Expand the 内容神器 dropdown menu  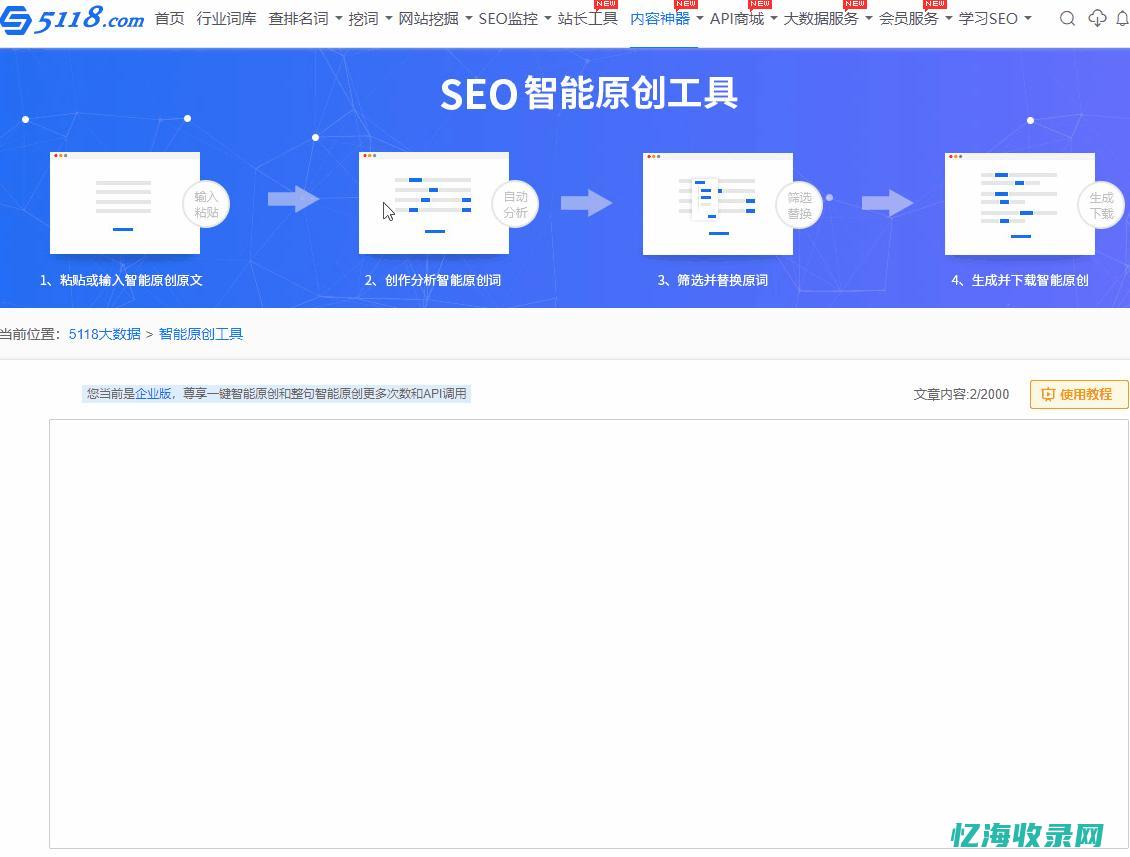(x=662, y=18)
